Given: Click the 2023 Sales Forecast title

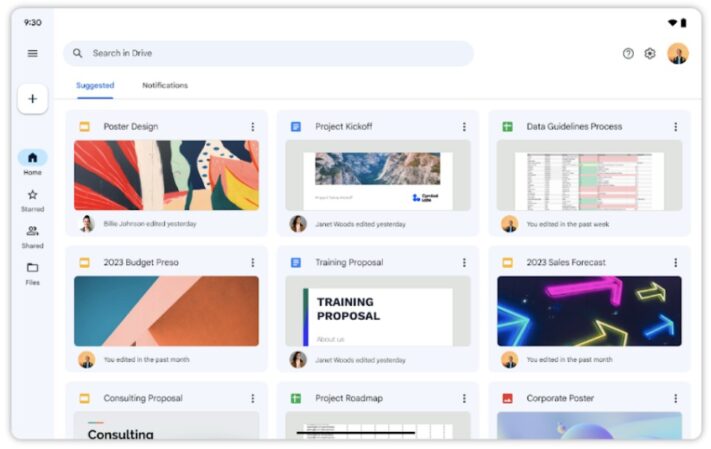Looking at the screenshot, I should click(x=566, y=262).
